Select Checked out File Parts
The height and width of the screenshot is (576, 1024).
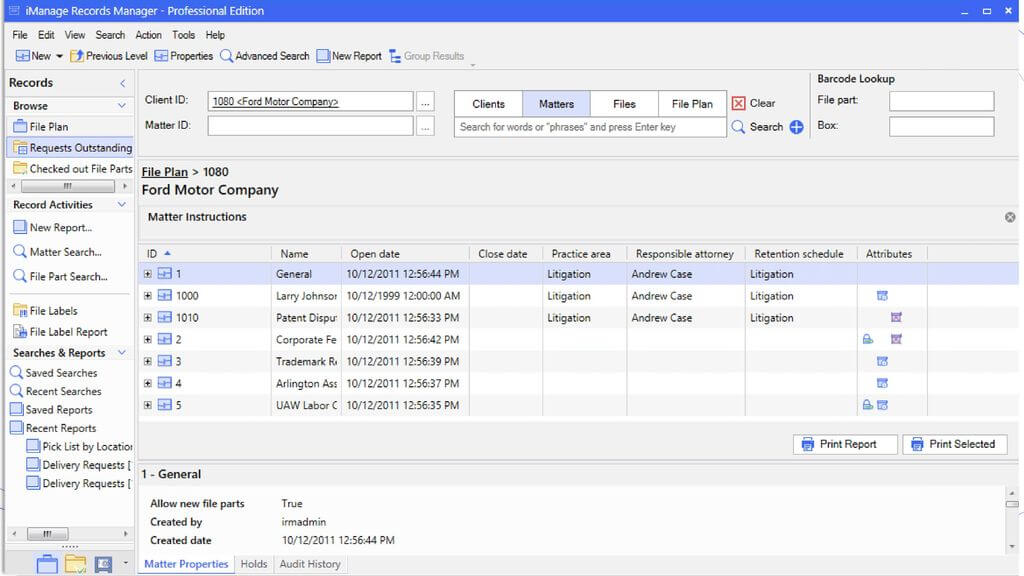[x=72, y=168]
